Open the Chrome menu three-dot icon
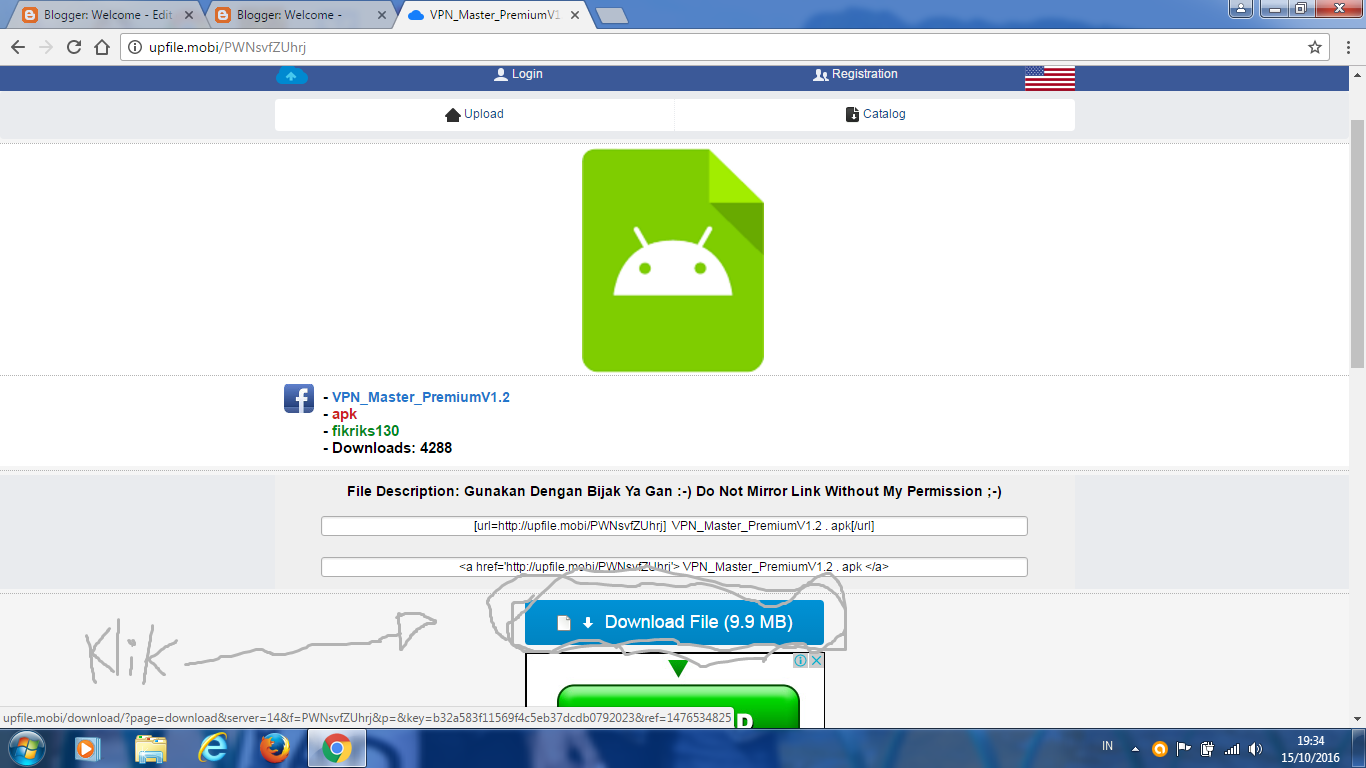 click(x=1348, y=47)
